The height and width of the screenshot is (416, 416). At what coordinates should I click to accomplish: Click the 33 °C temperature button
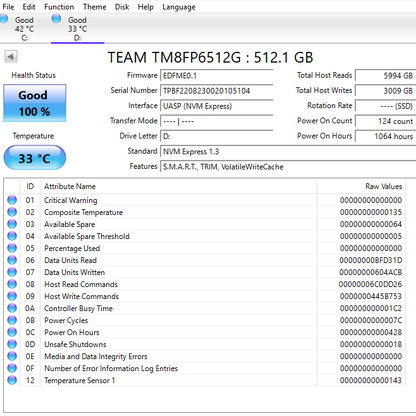click(35, 158)
